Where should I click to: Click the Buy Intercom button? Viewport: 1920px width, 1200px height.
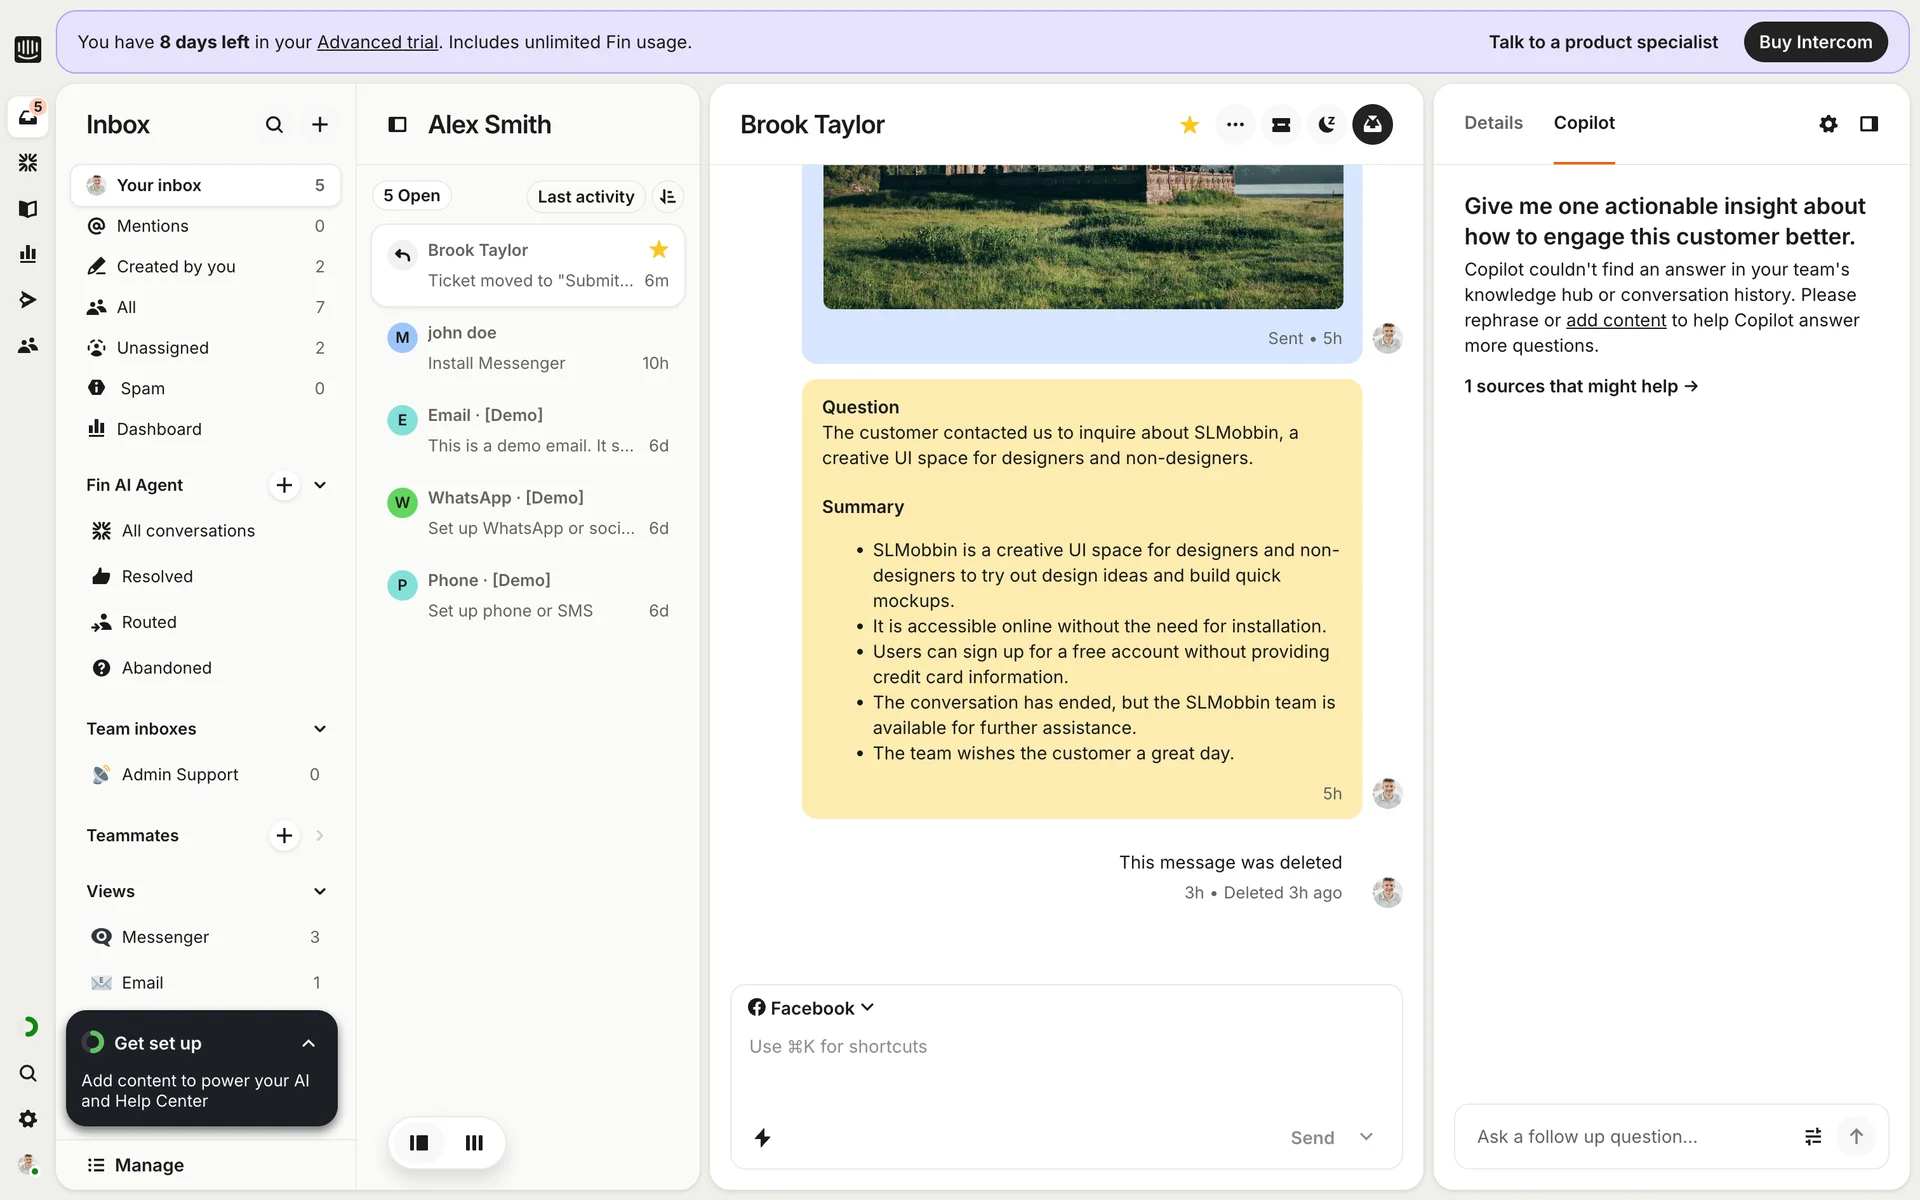(1815, 42)
